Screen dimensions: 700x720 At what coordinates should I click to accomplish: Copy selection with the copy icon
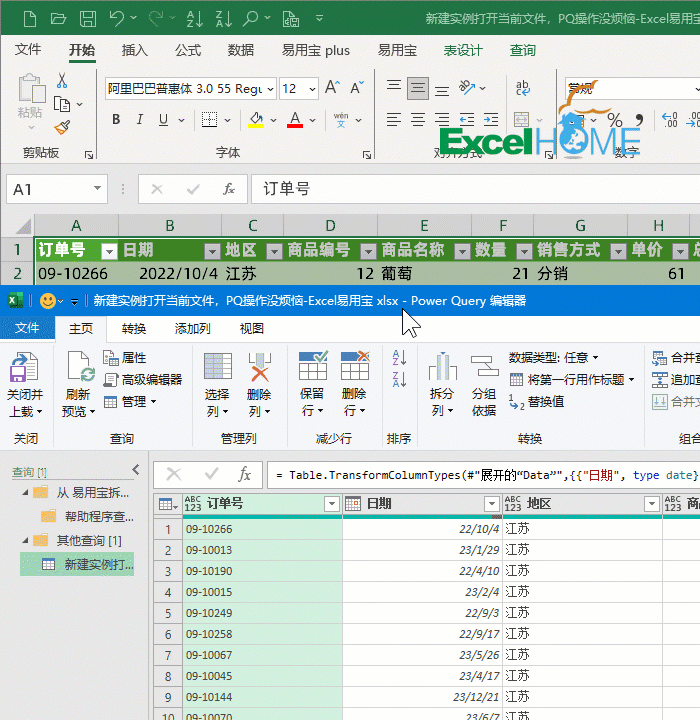[62, 104]
